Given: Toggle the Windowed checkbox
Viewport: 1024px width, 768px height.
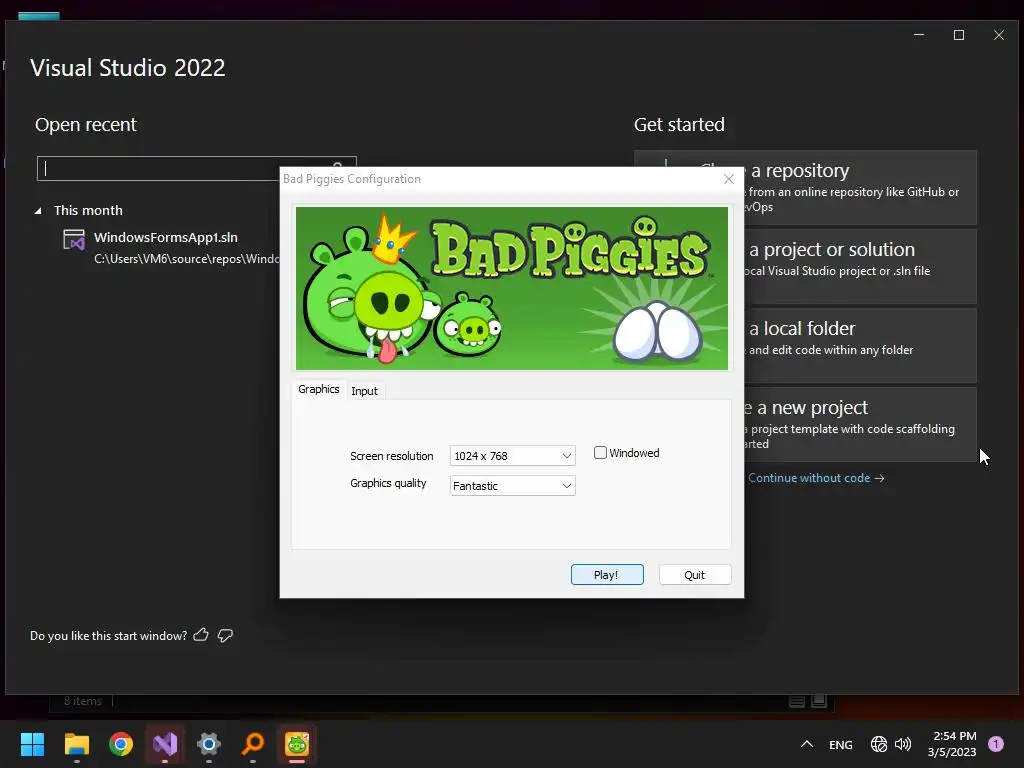Looking at the screenshot, I should click(x=600, y=453).
